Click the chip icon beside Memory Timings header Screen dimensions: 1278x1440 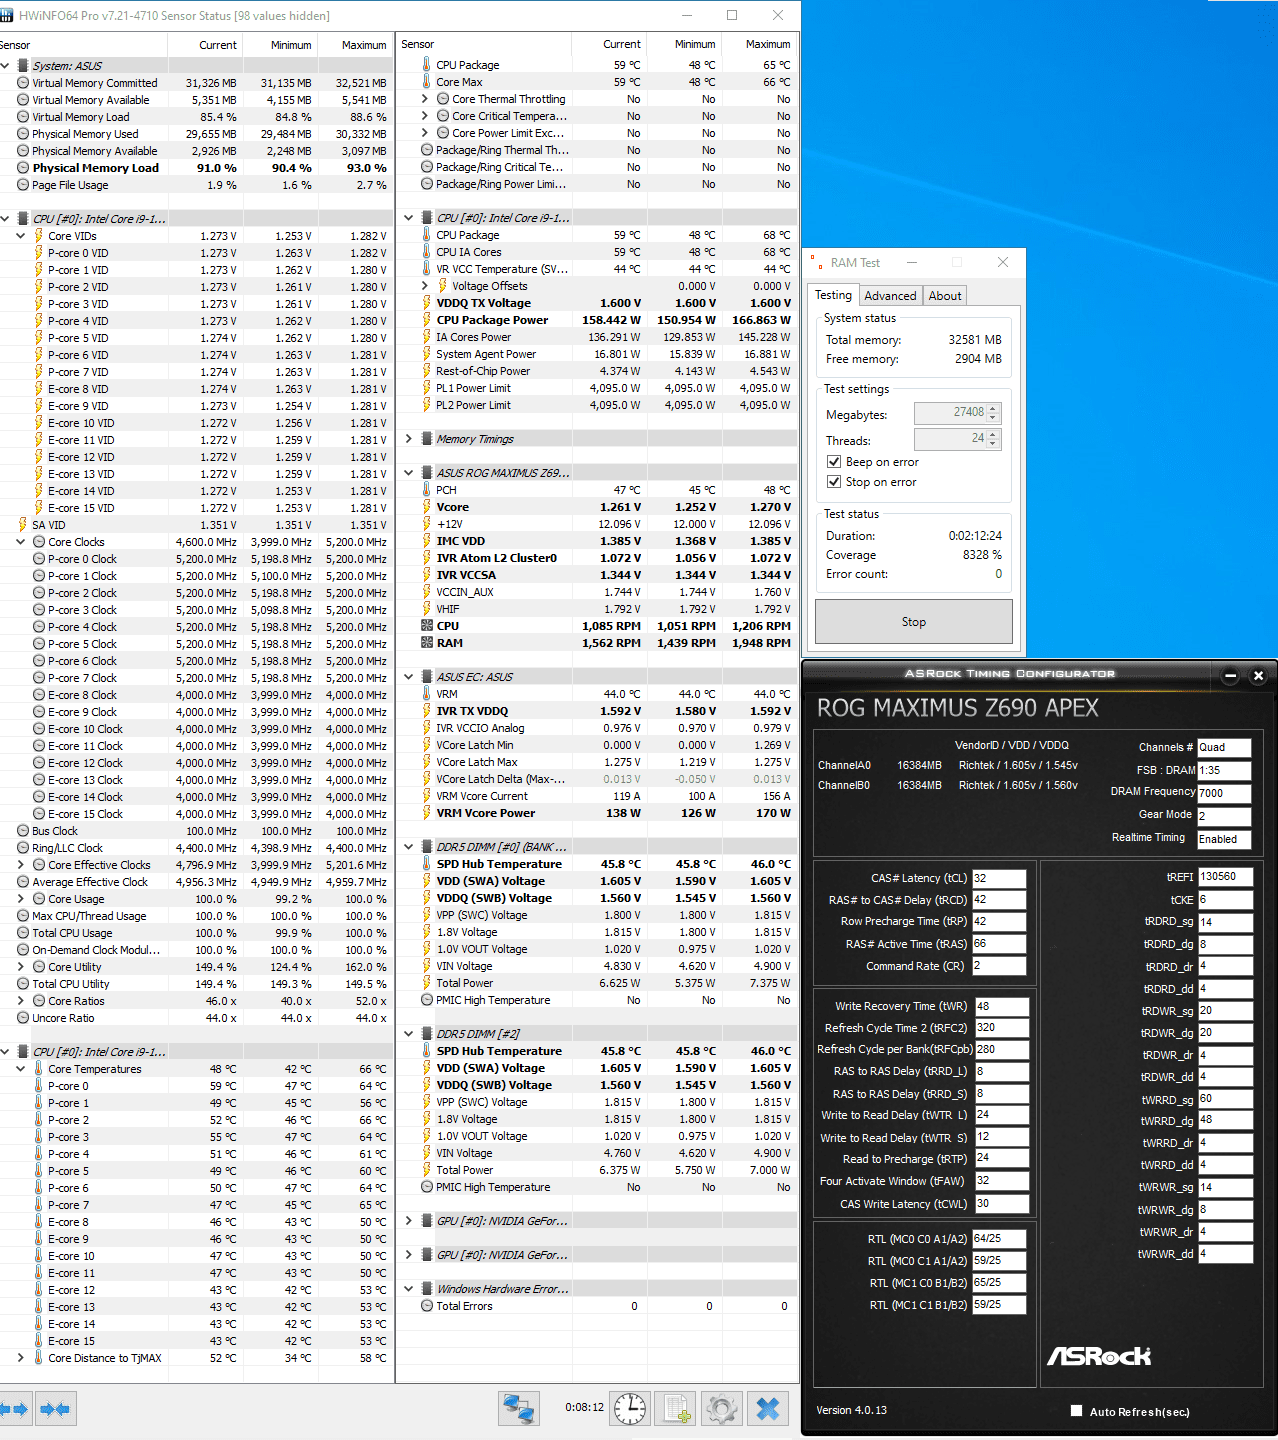(x=427, y=439)
